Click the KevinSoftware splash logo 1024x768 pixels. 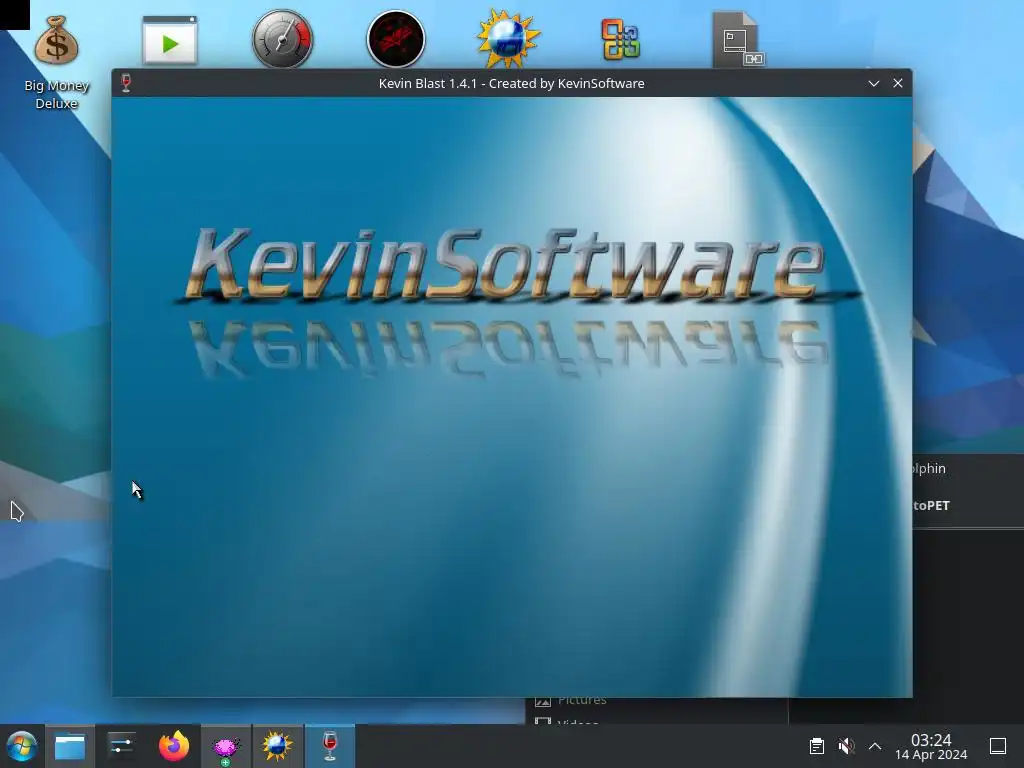(x=507, y=264)
